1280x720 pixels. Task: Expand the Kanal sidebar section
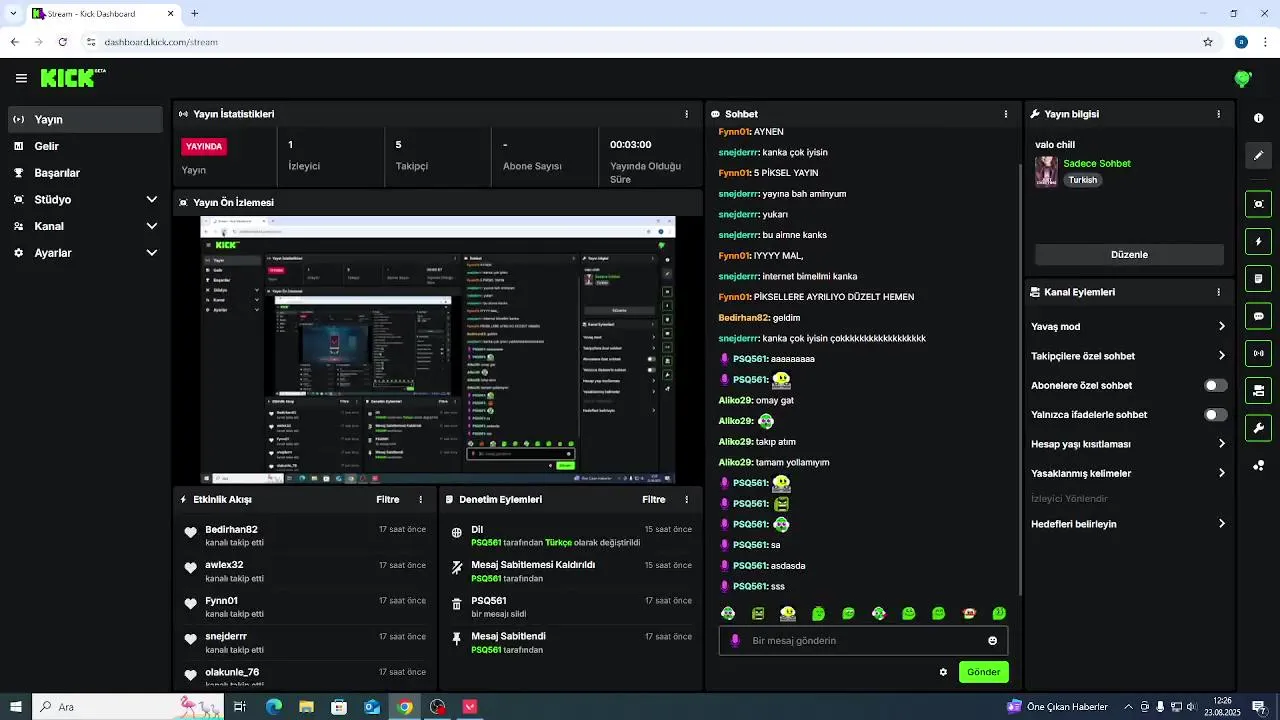pos(85,226)
